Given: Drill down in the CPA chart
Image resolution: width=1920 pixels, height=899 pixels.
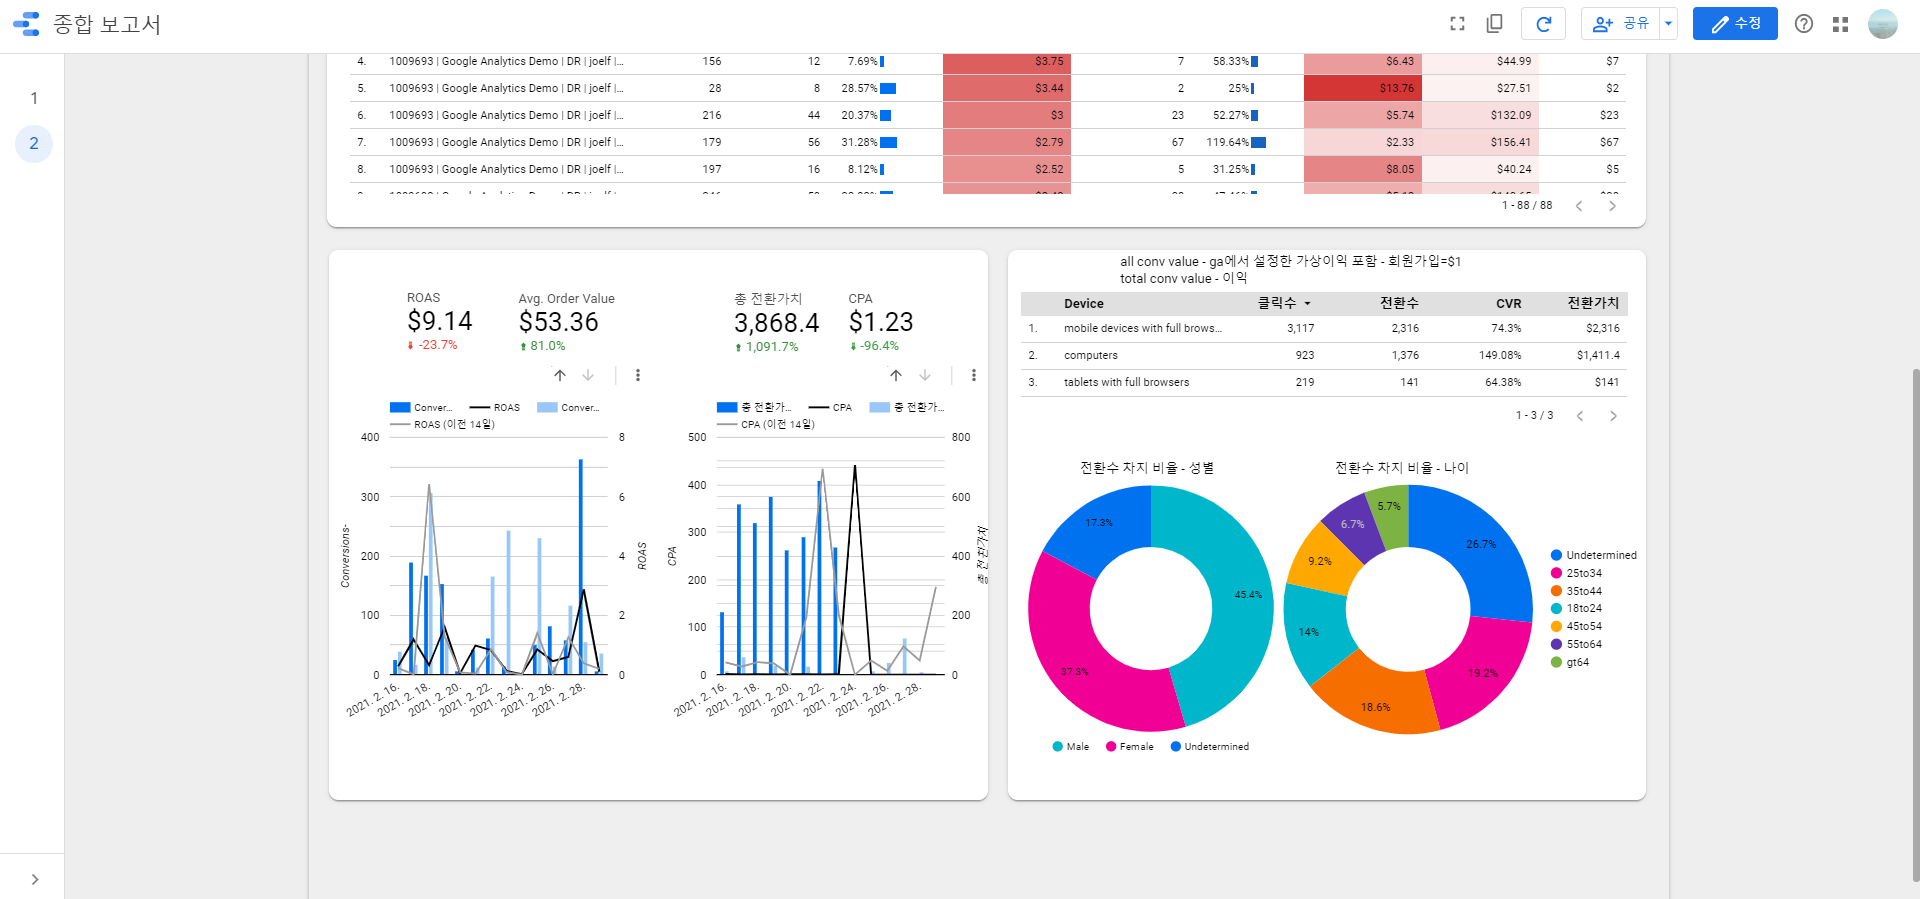Looking at the screenshot, I should pyautogui.click(x=925, y=376).
